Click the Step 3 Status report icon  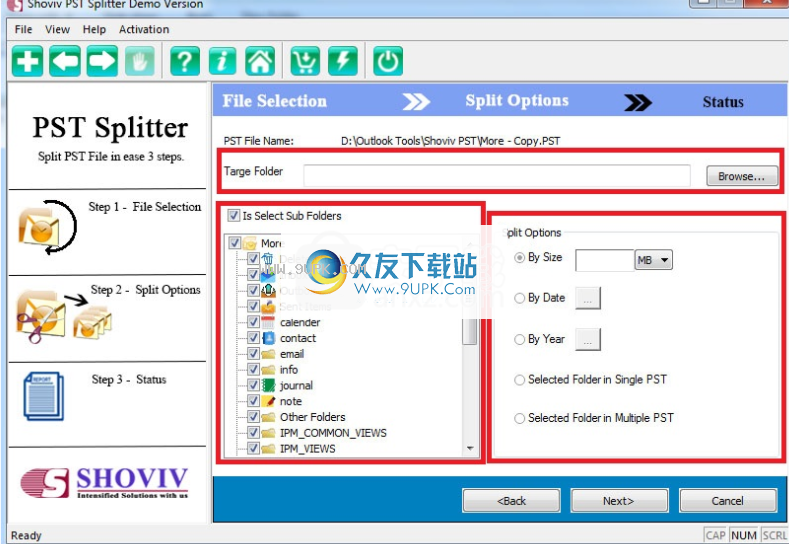click(44, 397)
